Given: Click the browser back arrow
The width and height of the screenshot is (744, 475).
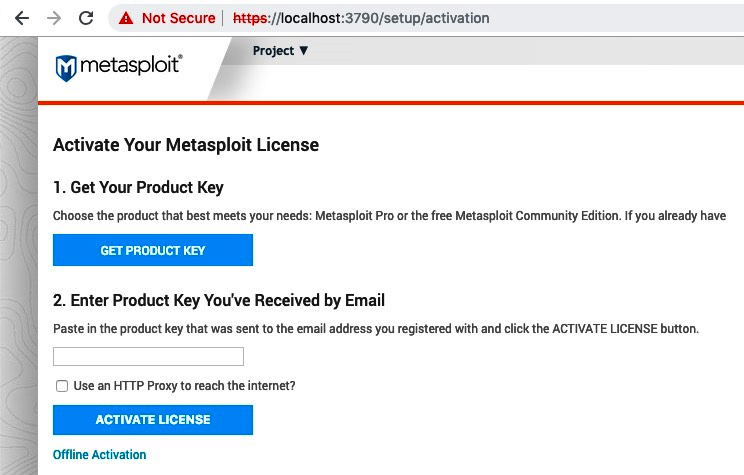Looking at the screenshot, I should [x=21, y=18].
